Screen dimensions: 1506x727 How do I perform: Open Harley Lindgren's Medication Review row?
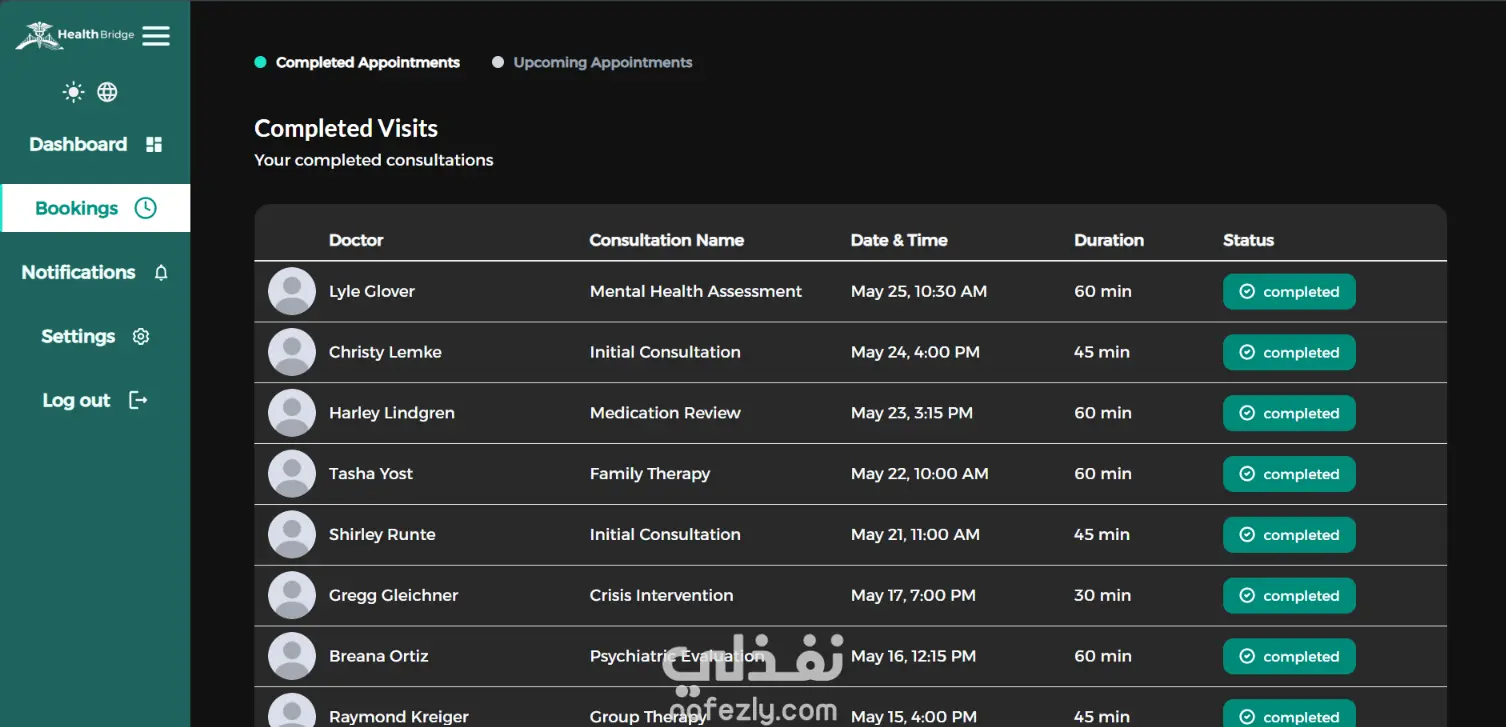pyautogui.click(x=850, y=413)
